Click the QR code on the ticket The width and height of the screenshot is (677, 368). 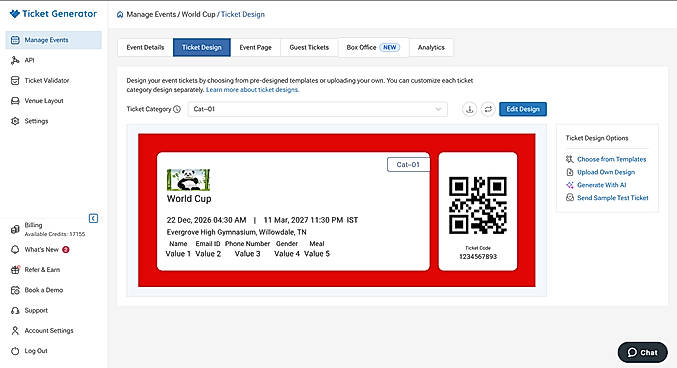pyautogui.click(x=478, y=205)
